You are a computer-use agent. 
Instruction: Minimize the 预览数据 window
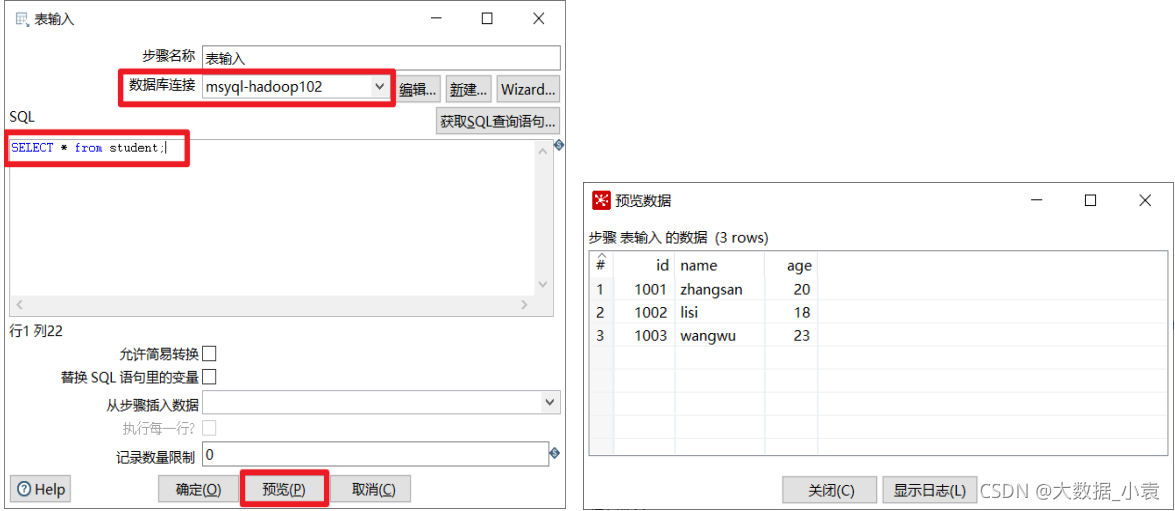(1037, 200)
